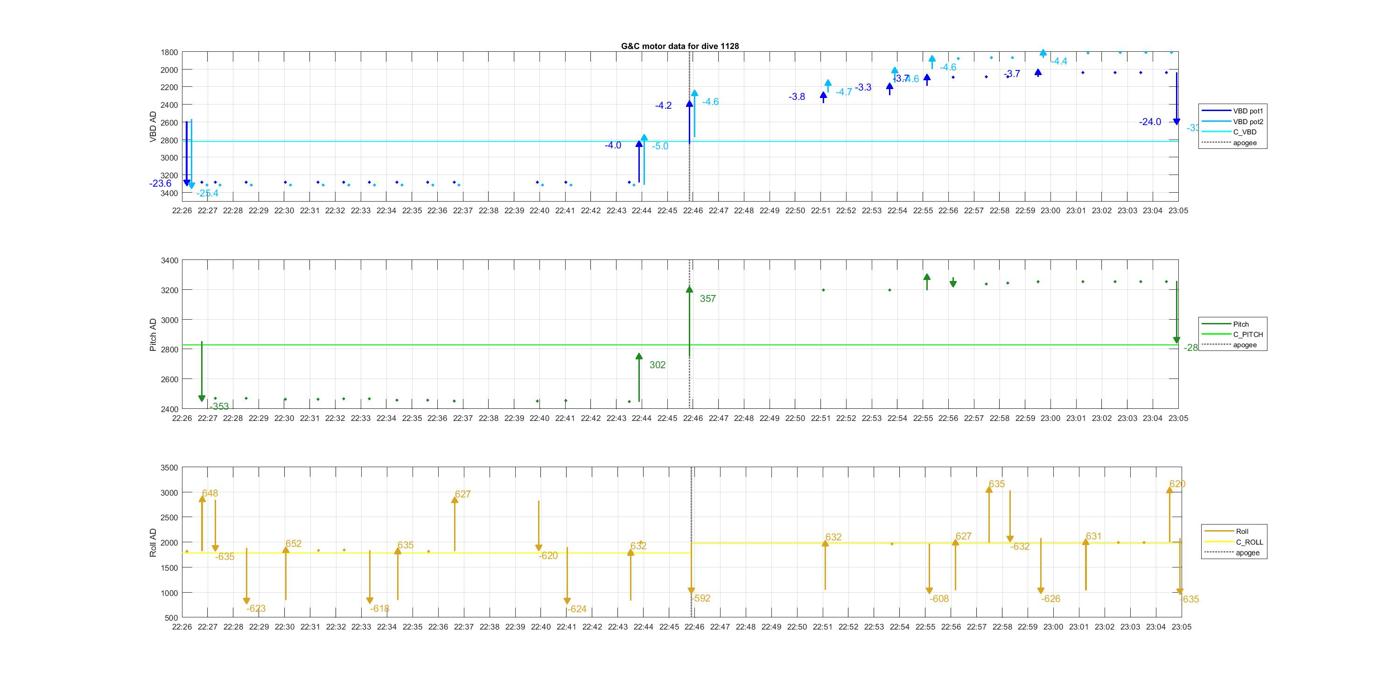Image resolution: width=1400 pixels, height=693 pixels.
Task: Click the '-3.3' VBD data label
Action: 863,88
